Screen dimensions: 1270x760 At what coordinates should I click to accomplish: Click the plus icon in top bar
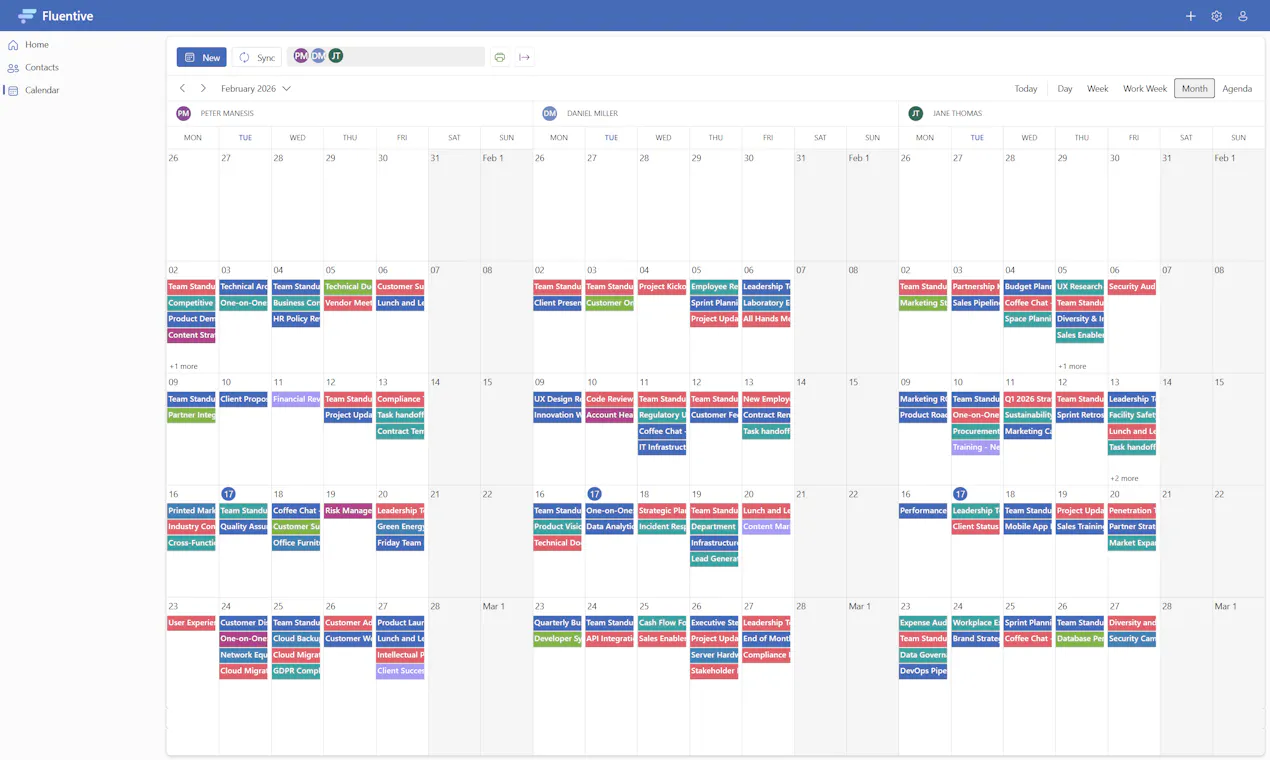click(x=1190, y=16)
